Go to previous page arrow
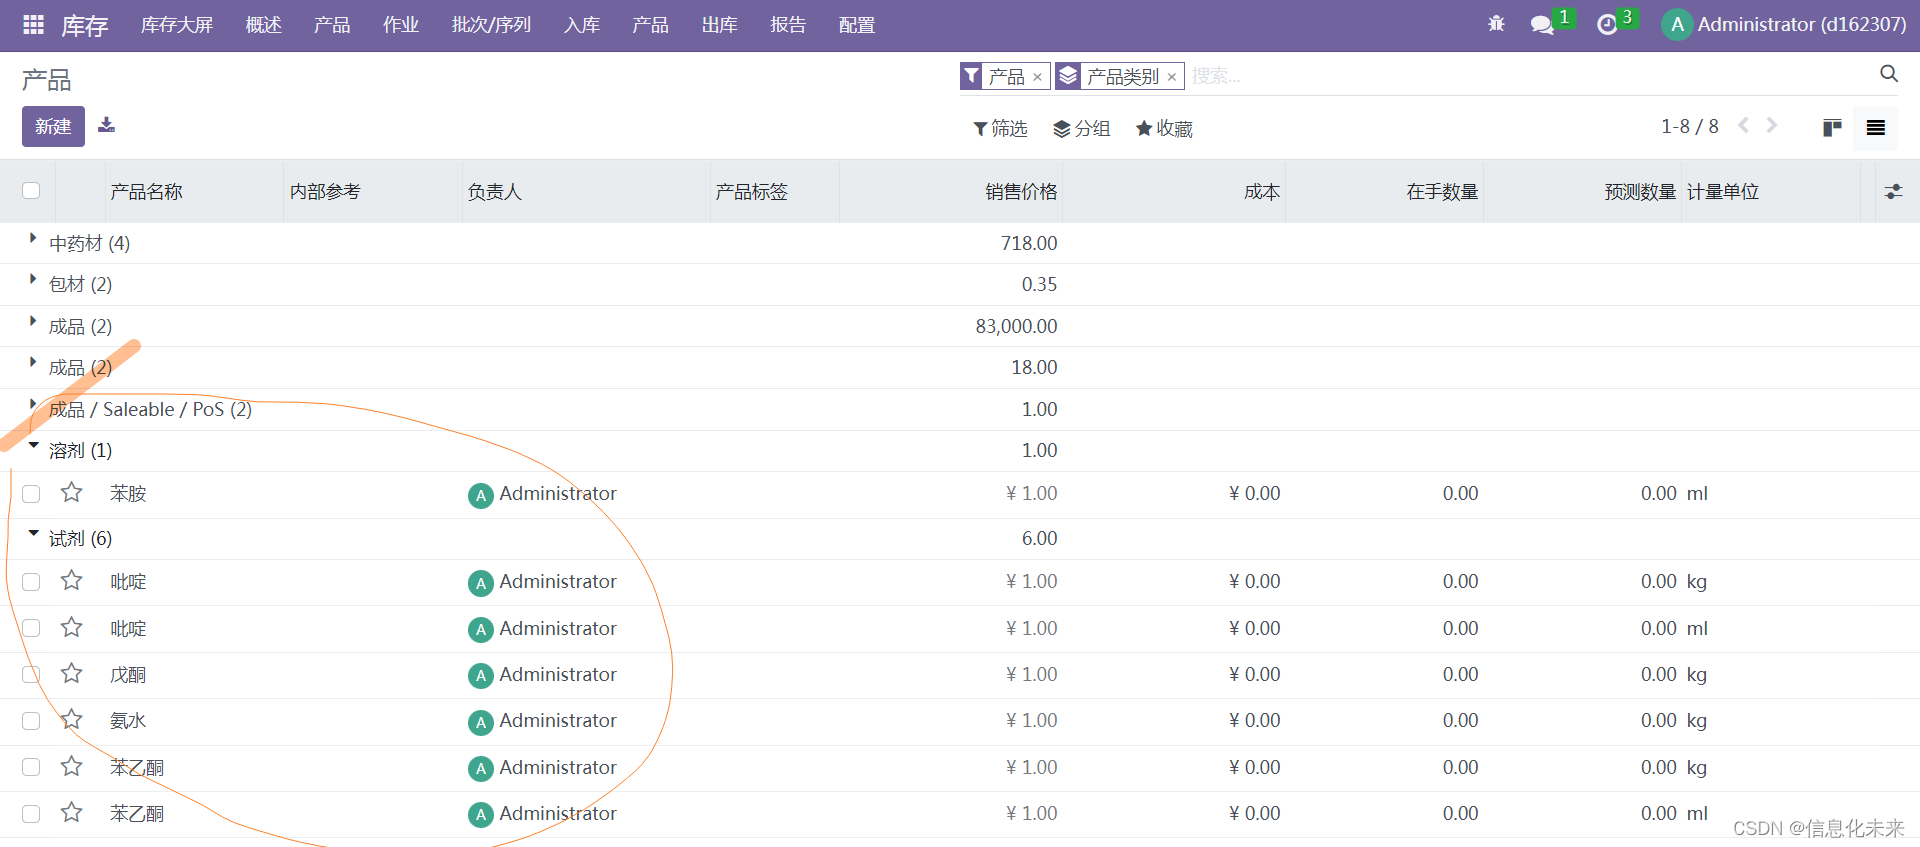Viewport: 1920px width, 847px height. pyautogui.click(x=1743, y=126)
